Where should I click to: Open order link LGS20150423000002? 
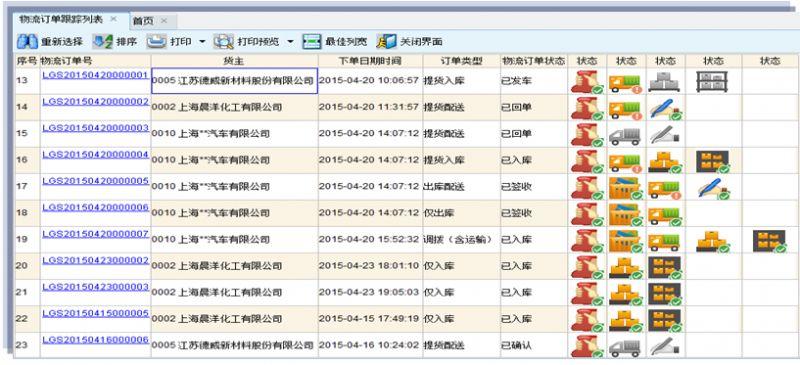tap(96, 260)
